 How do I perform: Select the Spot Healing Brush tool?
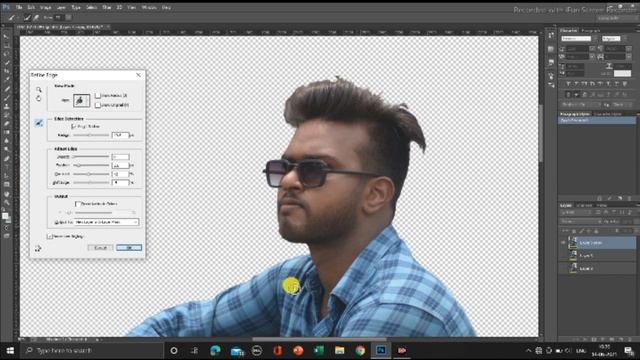pyautogui.click(x=6, y=89)
